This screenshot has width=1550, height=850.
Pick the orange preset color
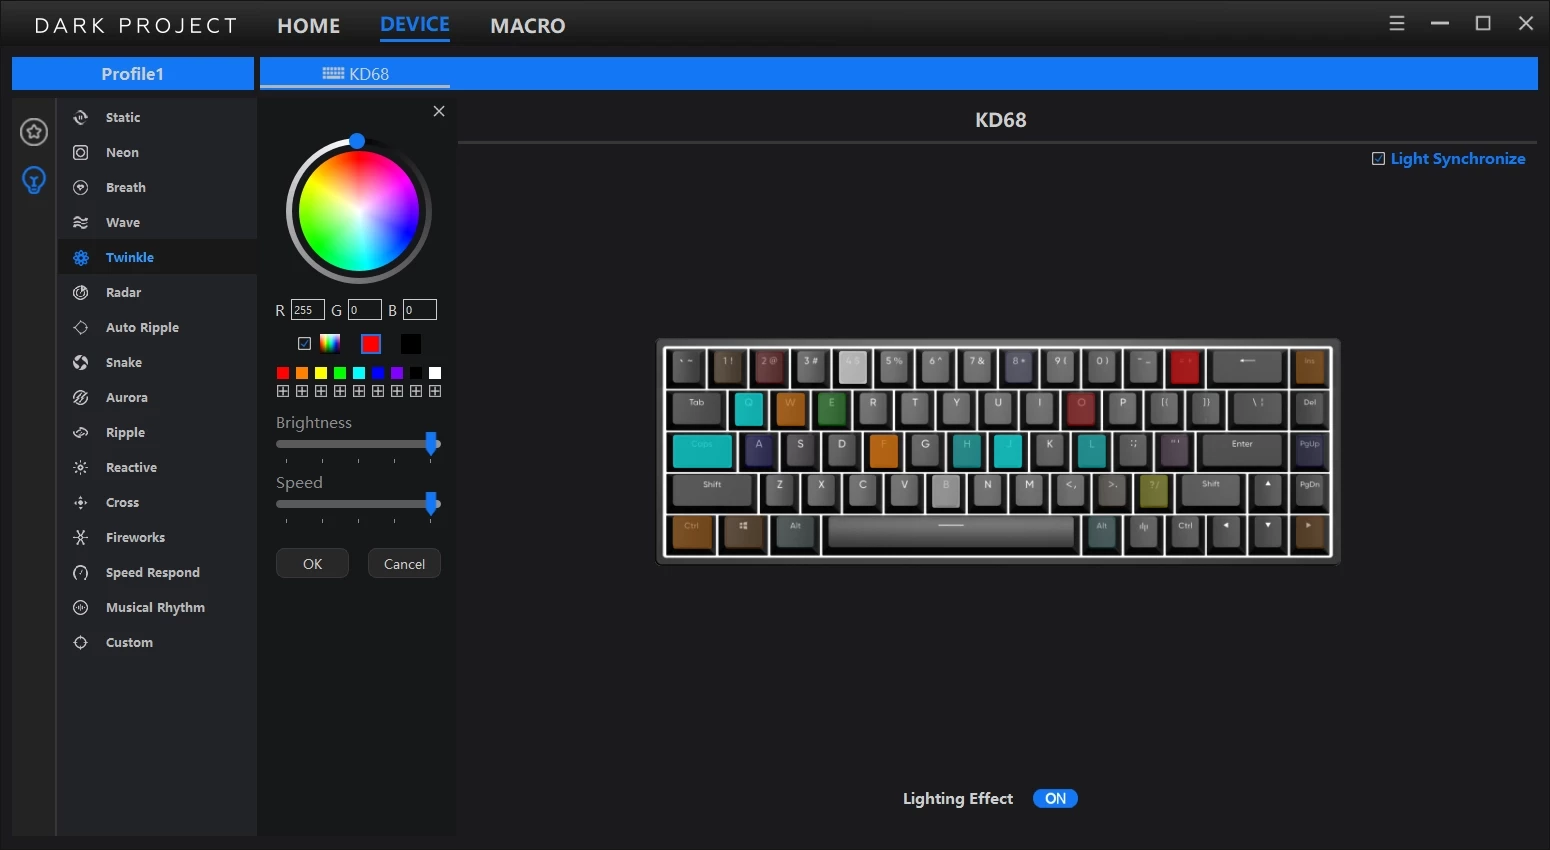(x=302, y=373)
